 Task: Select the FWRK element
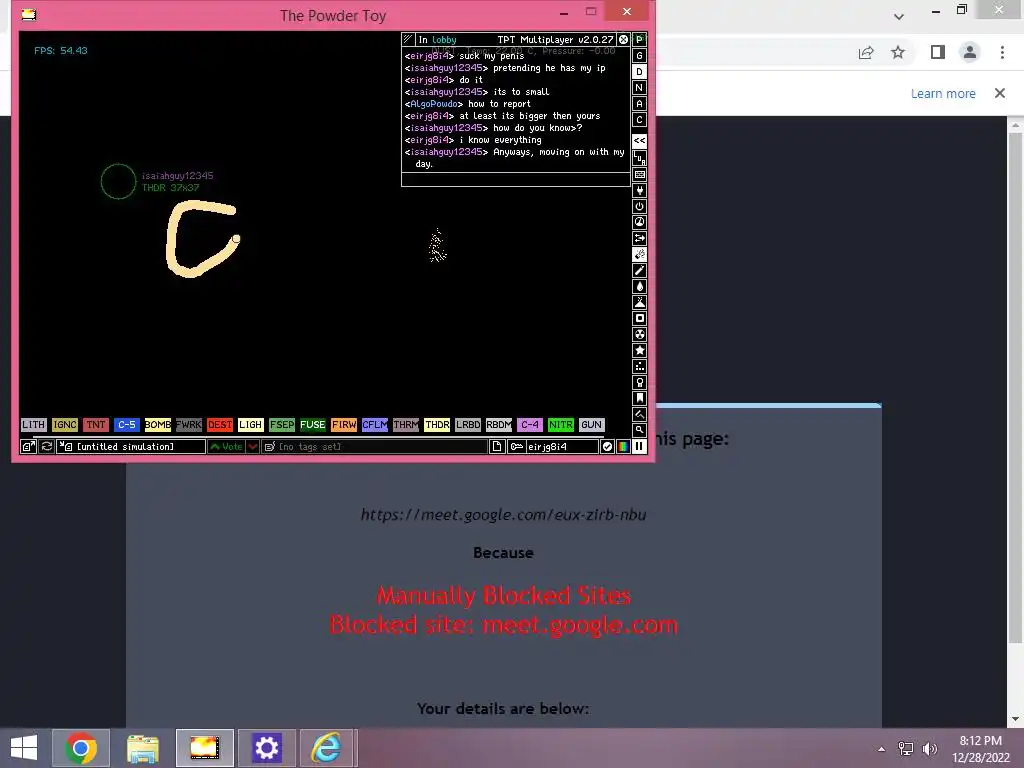[189, 424]
